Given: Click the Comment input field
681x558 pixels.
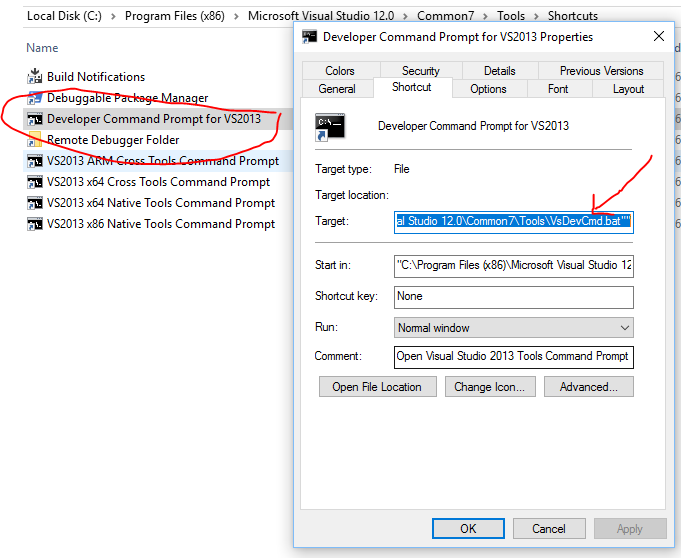Looking at the screenshot, I should point(514,357).
